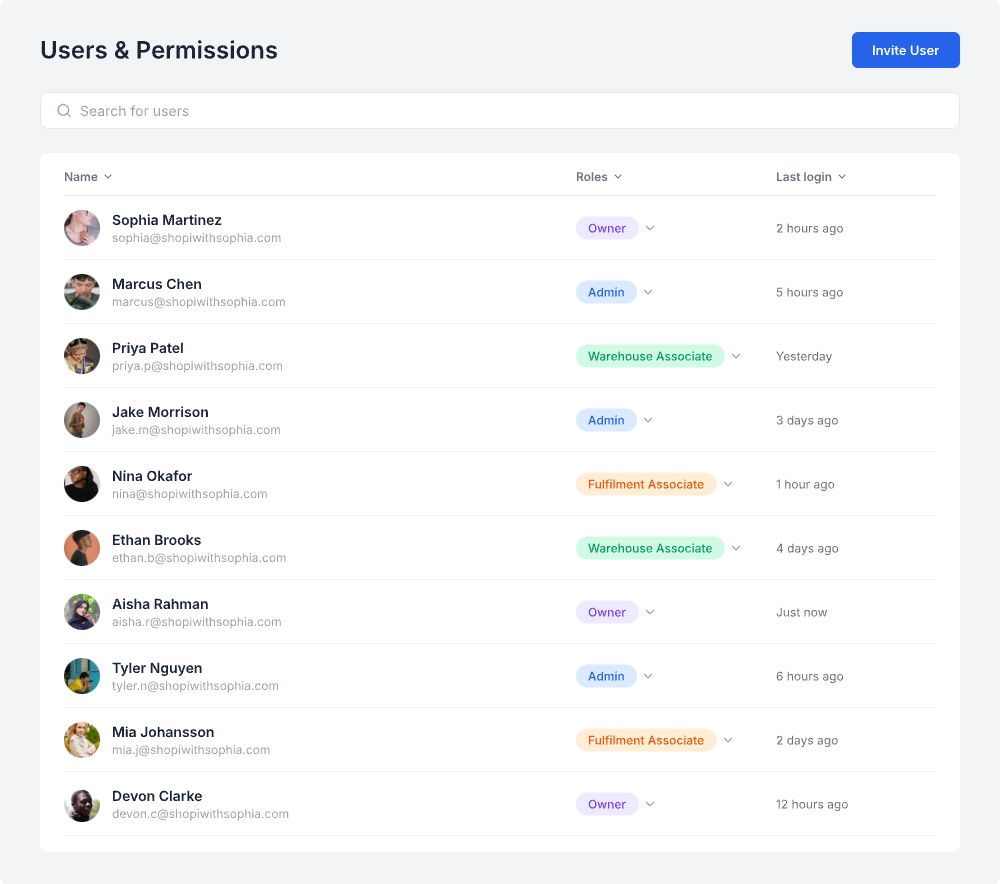The image size is (1000, 884).
Task: Type in the Search for users field
Action: click(x=500, y=111)
